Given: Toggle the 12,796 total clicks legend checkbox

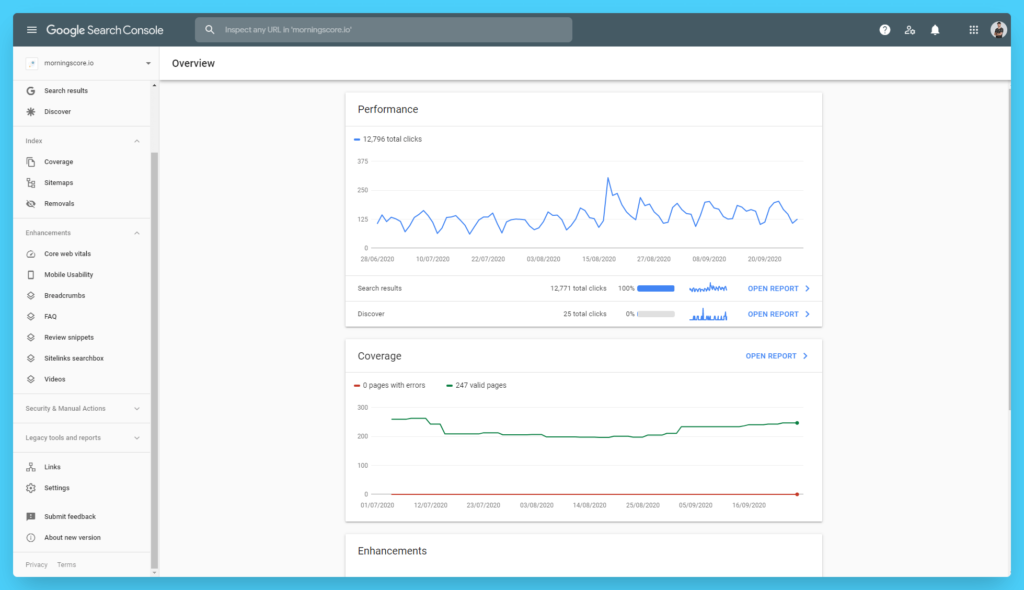Looking at the screenshot, I should pos(358,139).
